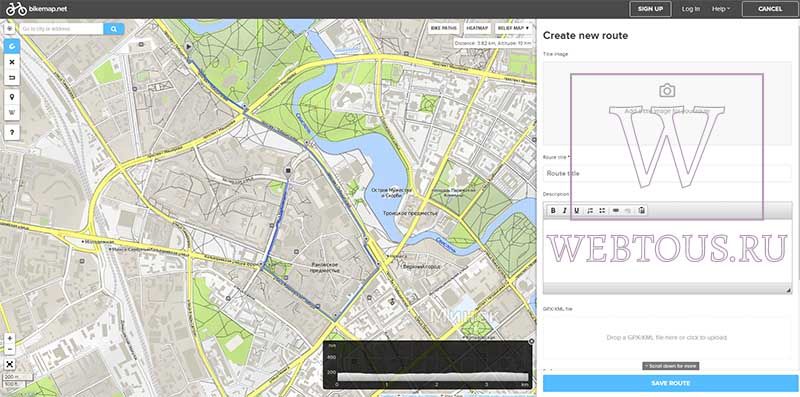Click the fullscreen expand map icon
The width and height of the screenshot is (800, 397).
pos(10,364)
